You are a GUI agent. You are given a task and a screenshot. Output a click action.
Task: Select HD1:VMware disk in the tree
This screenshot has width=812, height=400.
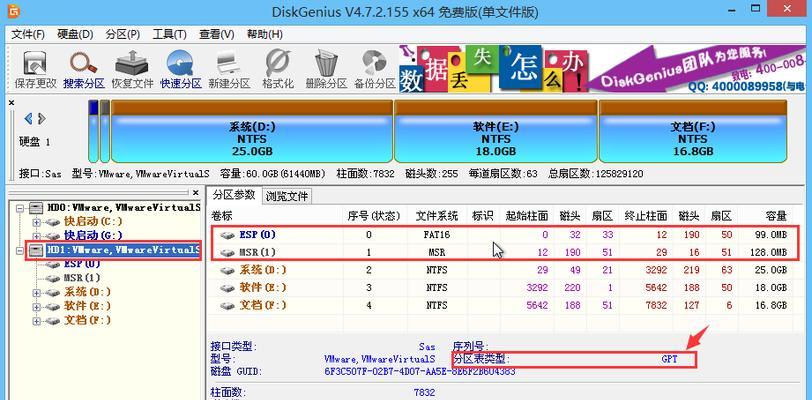[123, 250]
